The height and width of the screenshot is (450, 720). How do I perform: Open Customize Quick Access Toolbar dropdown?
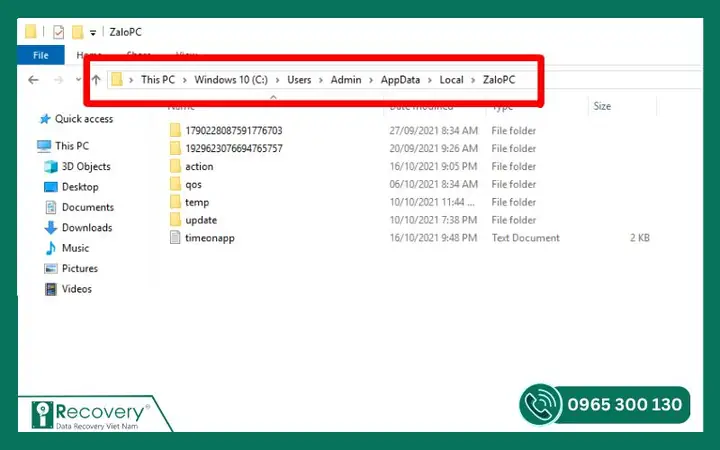click(x=93, y=33)
